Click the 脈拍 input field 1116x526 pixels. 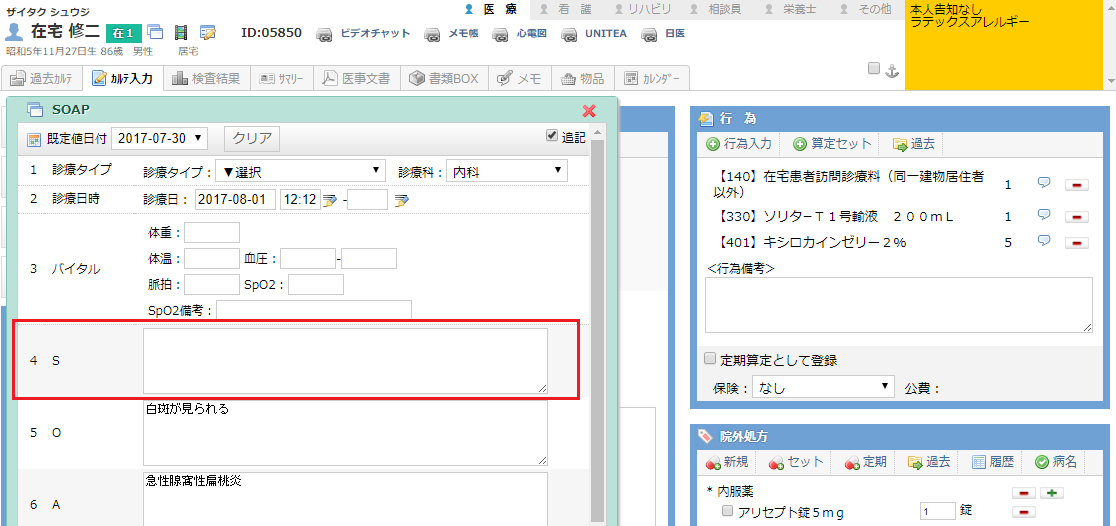pos(212,285)
